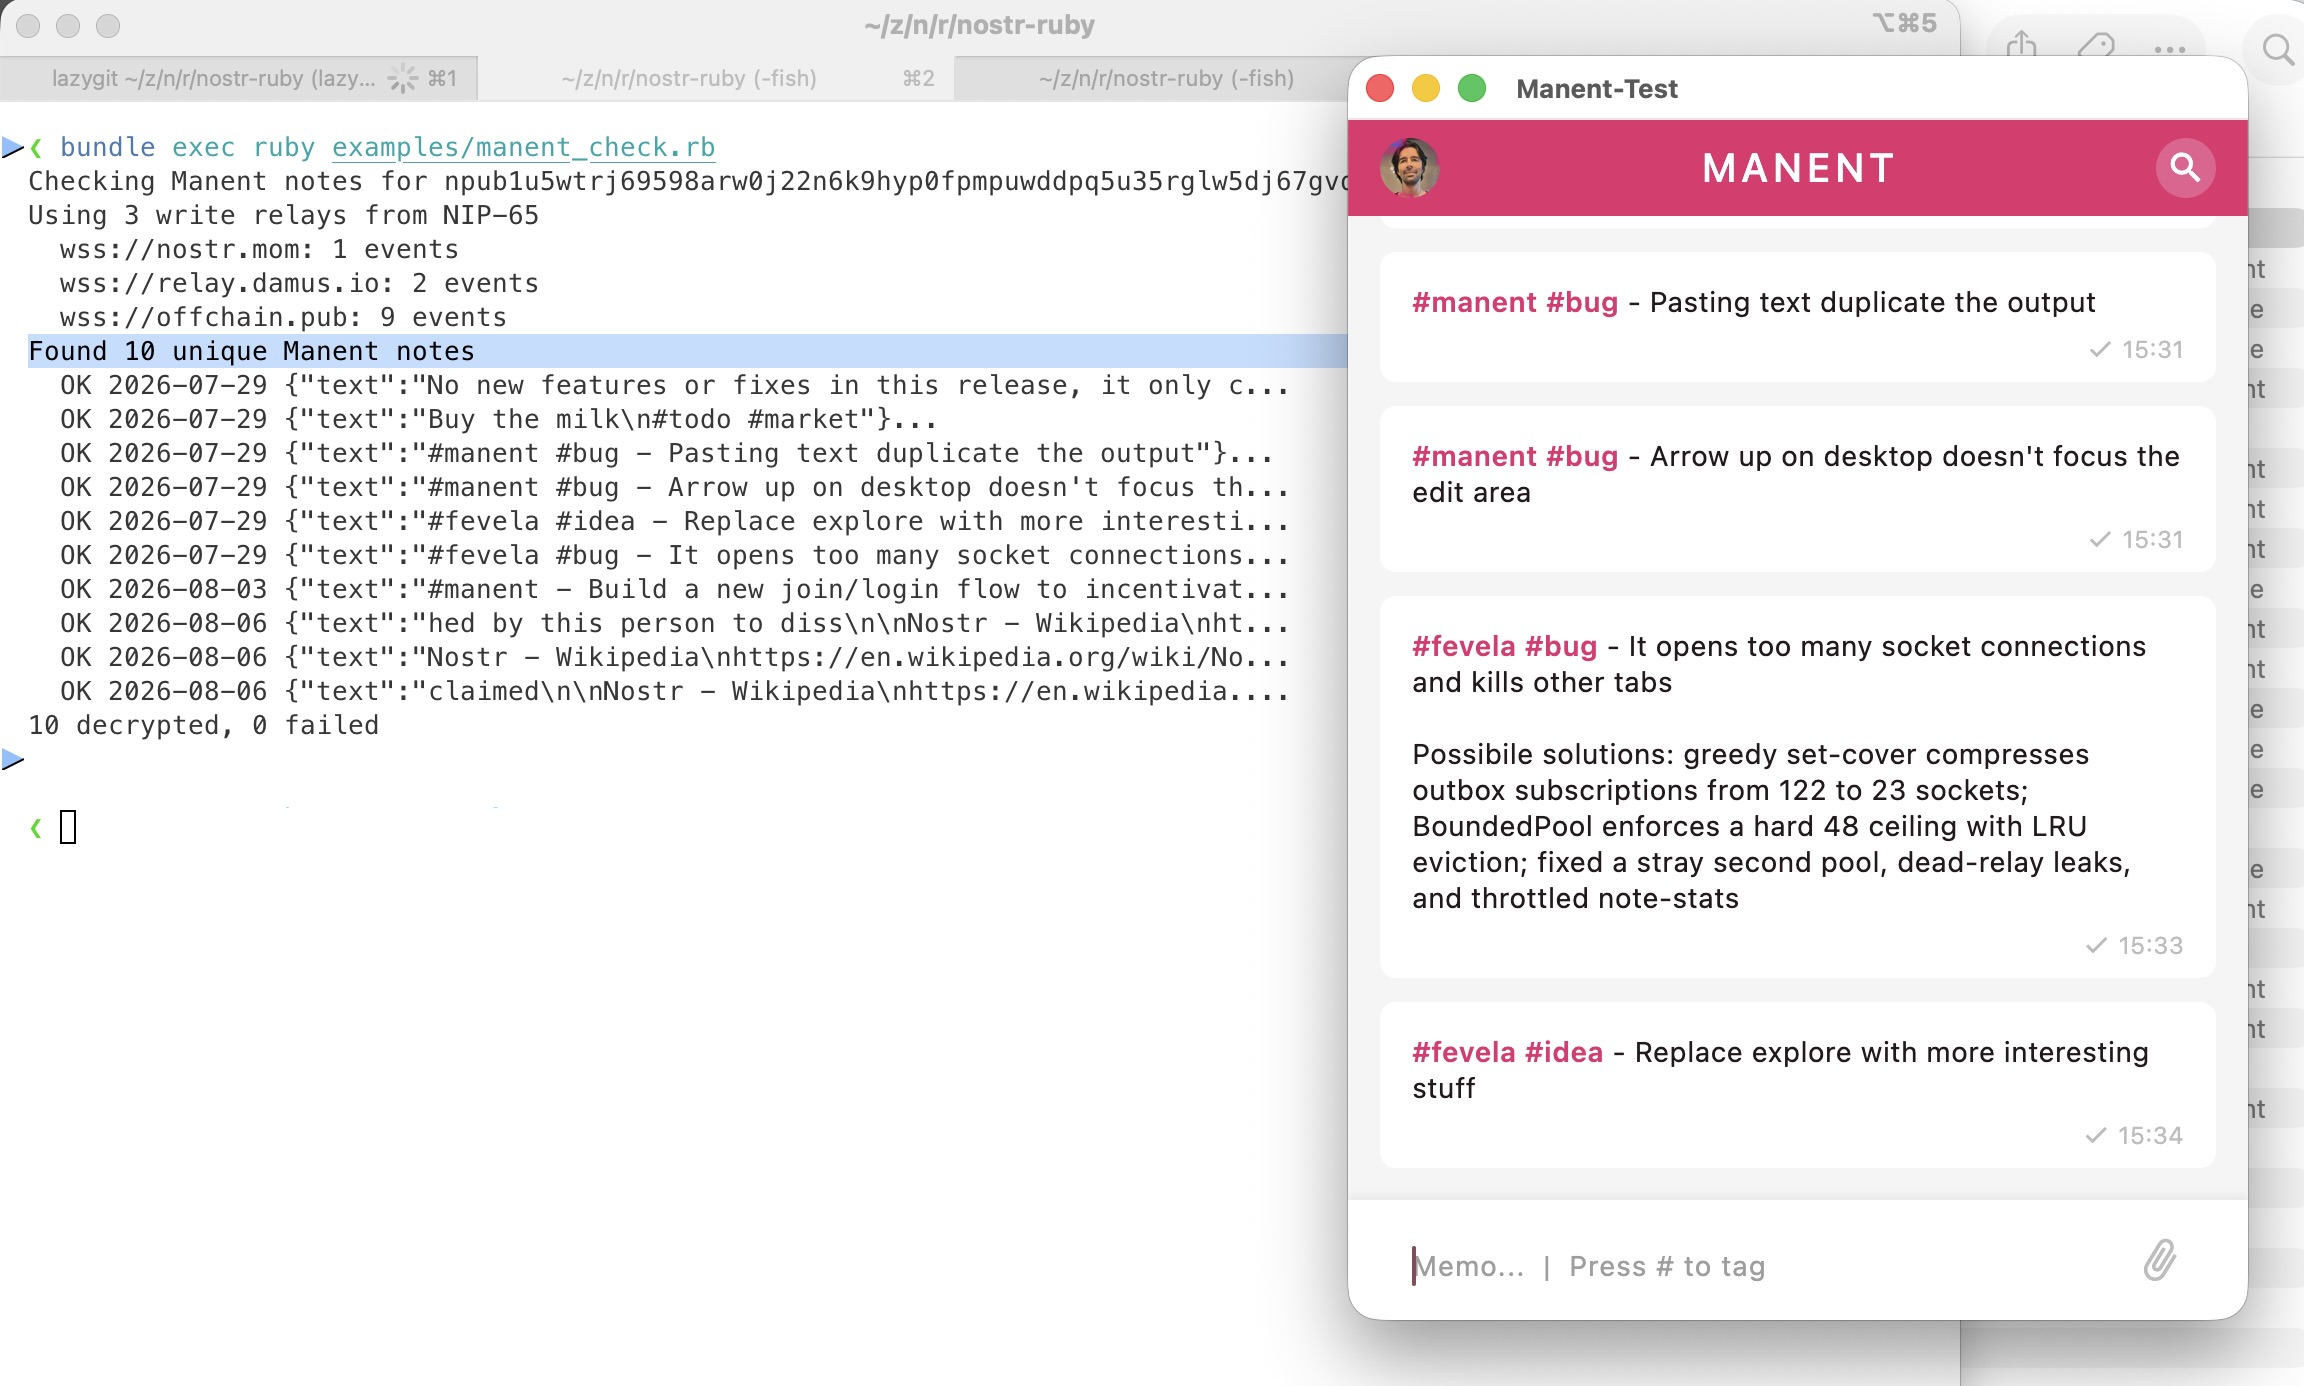This screenshot has width=2304, height=1386.
Task: Click the tag icon in the background window
Action: point(2096,46)
